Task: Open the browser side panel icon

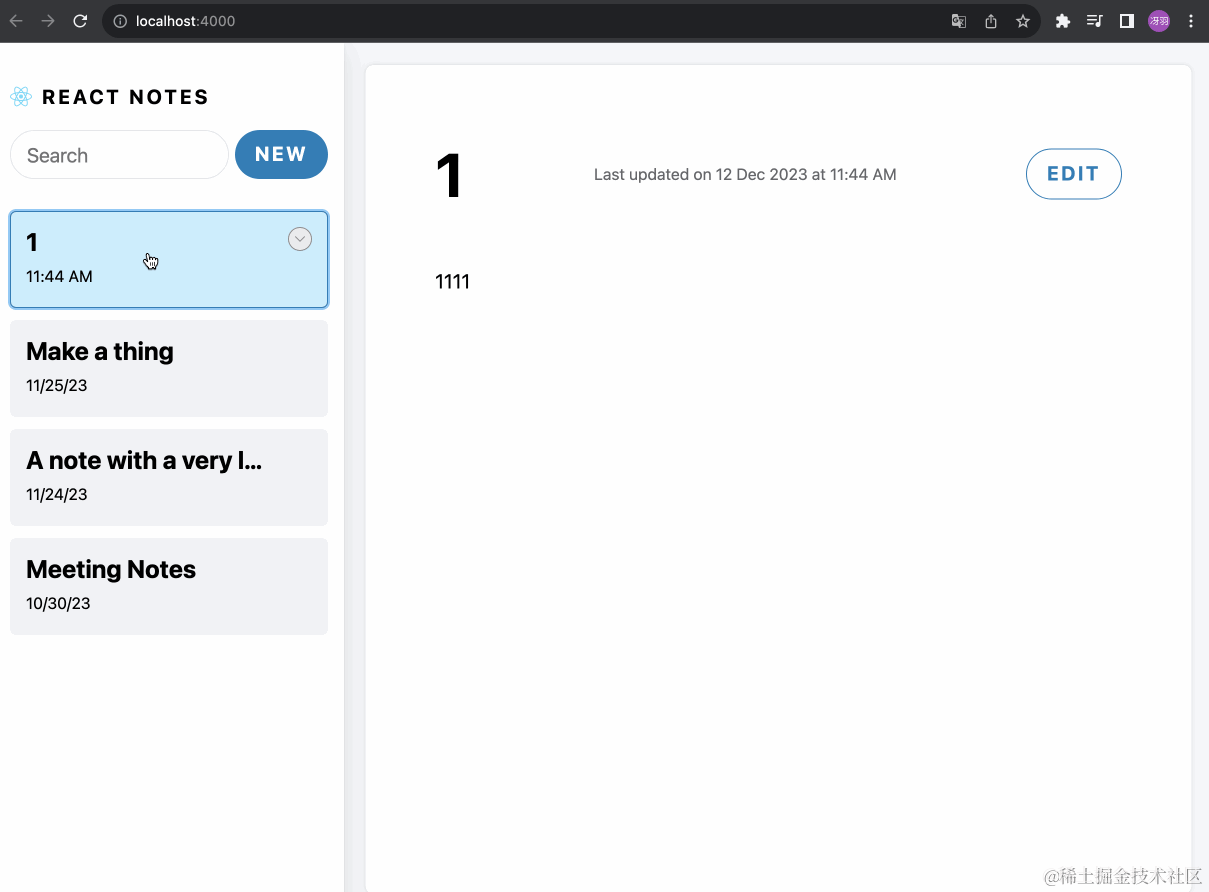Action: tap(1126, 20)
